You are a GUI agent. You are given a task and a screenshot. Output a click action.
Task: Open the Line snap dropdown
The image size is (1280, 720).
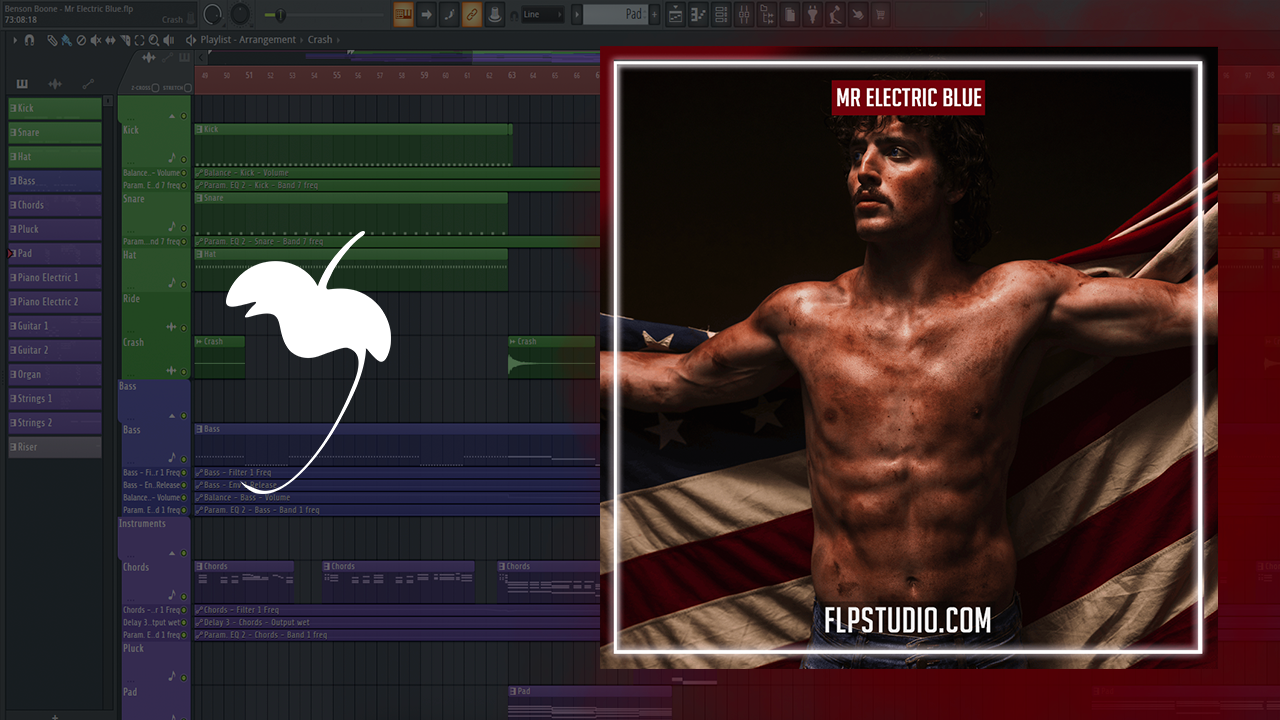[543, 14]
